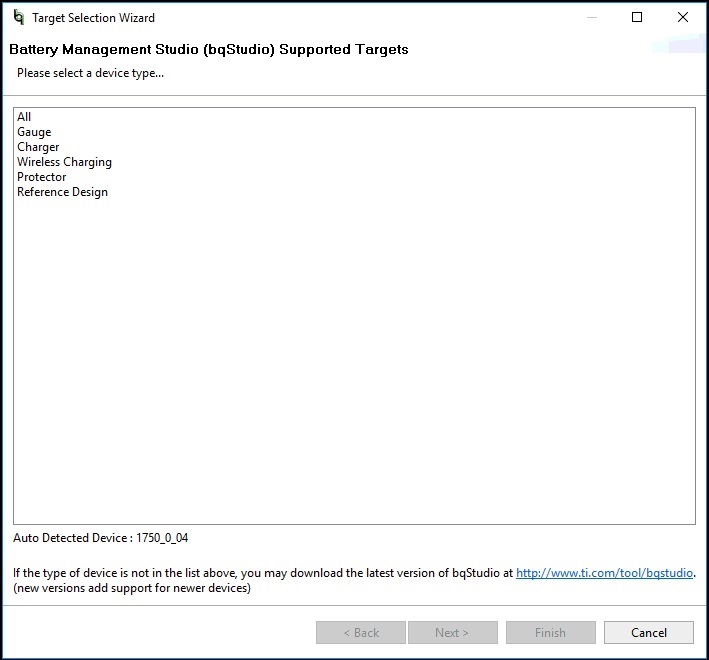Pick Wireless Charging in the list

[x=64, y=162]
